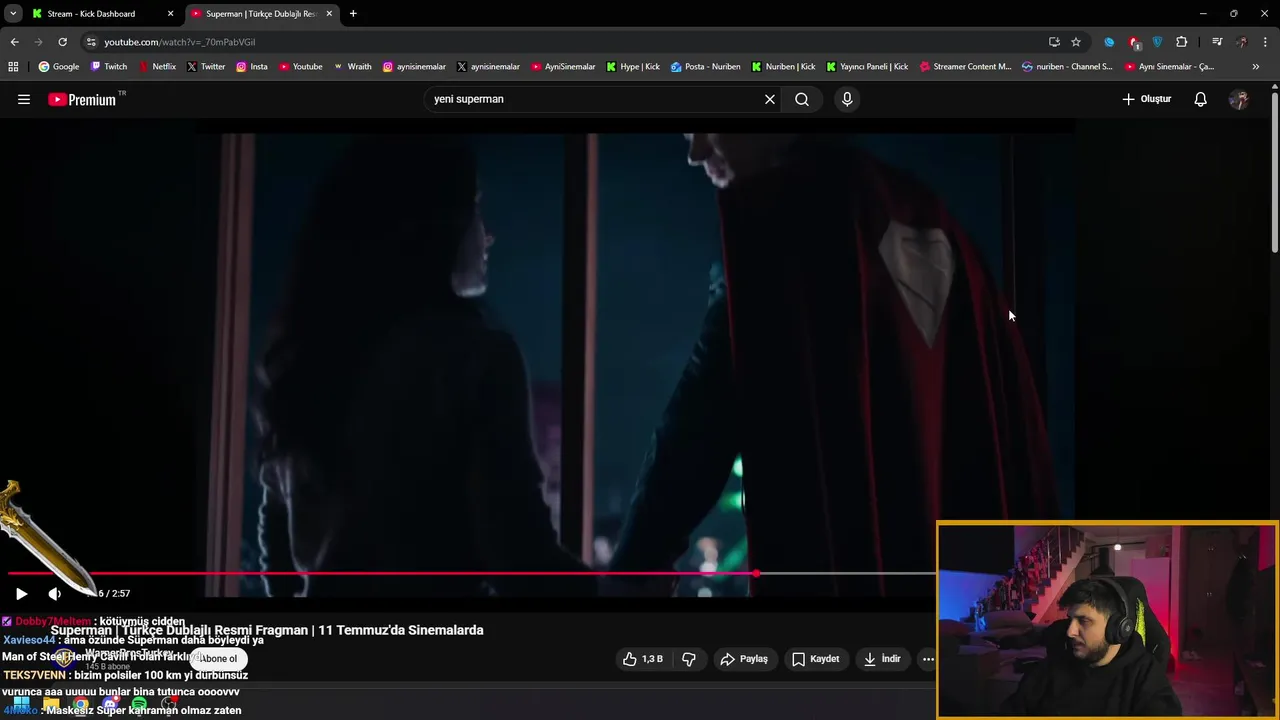
Task: Reload the current page
Action: [x=62, y=42]
